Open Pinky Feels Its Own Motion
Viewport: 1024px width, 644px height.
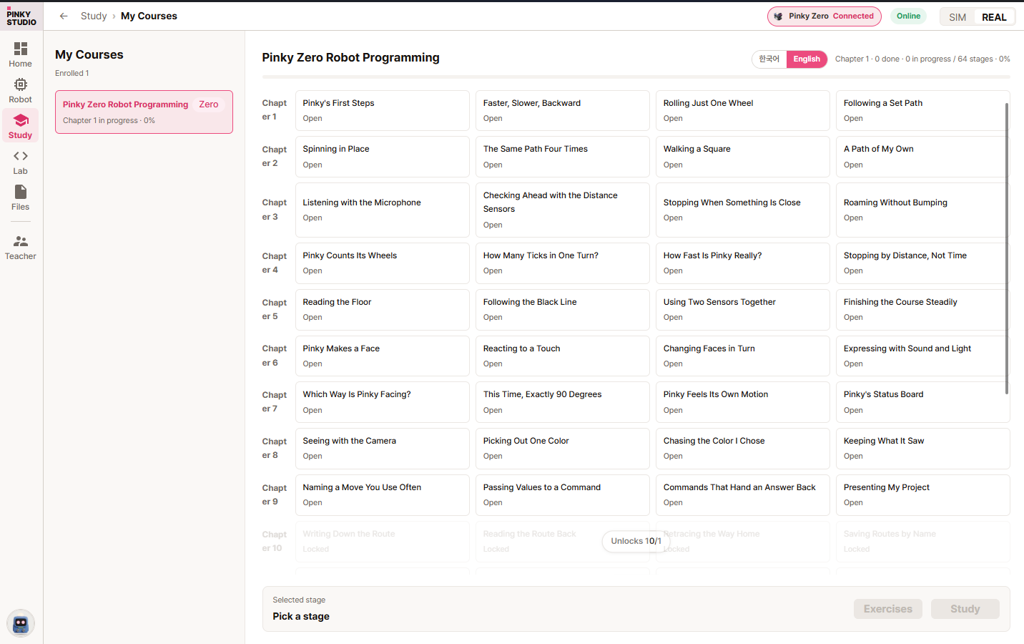point(743,402)
